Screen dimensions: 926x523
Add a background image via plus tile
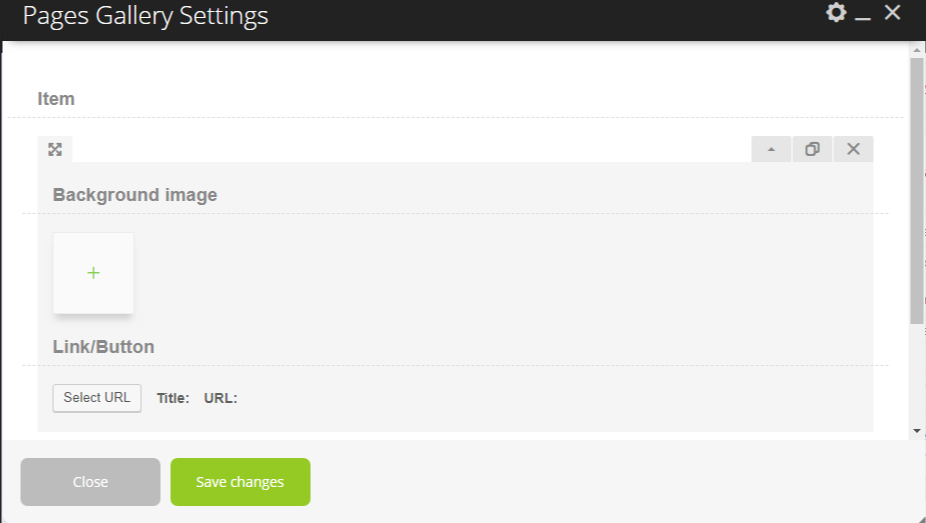(93, 273)
